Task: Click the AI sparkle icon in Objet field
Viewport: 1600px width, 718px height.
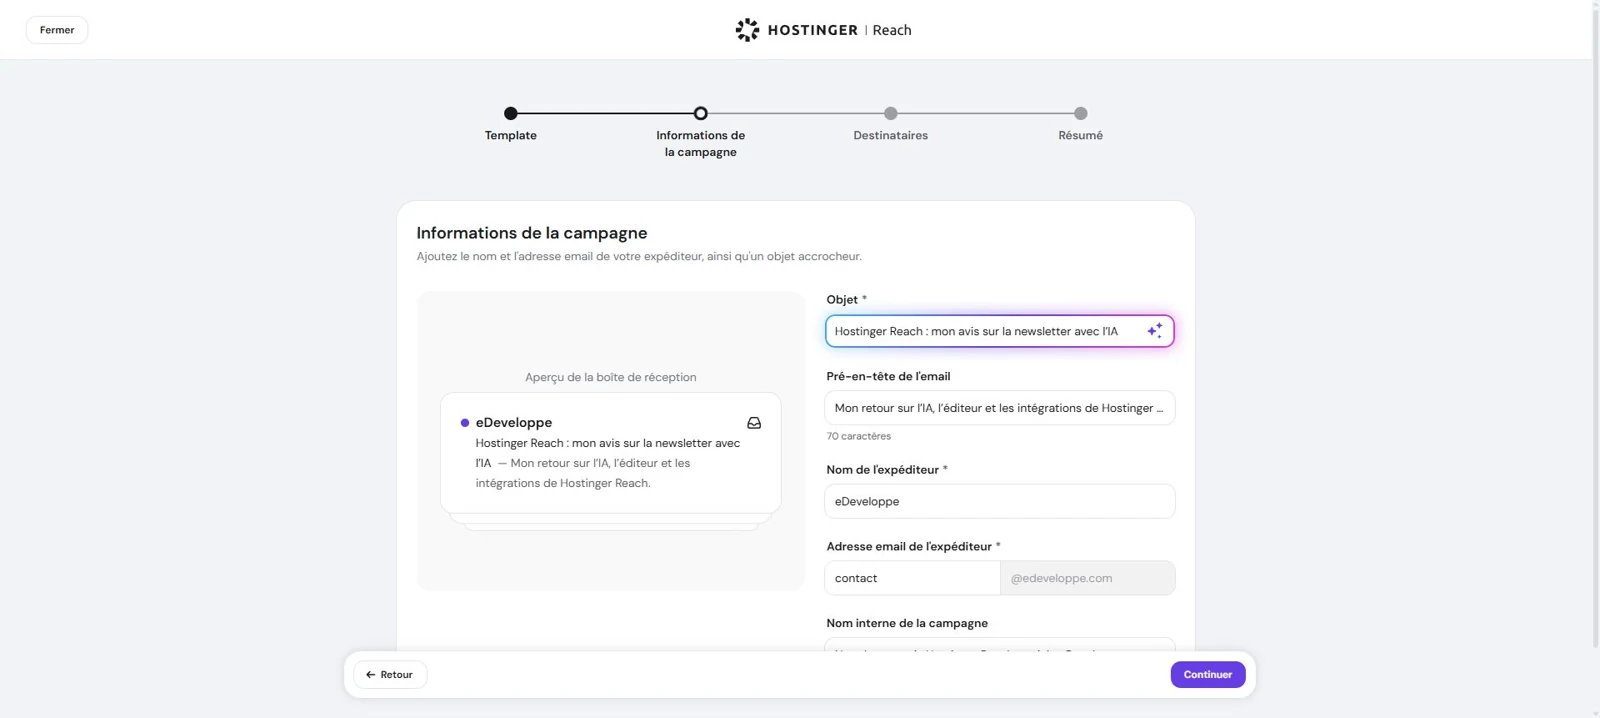Action: (1154, 331)
